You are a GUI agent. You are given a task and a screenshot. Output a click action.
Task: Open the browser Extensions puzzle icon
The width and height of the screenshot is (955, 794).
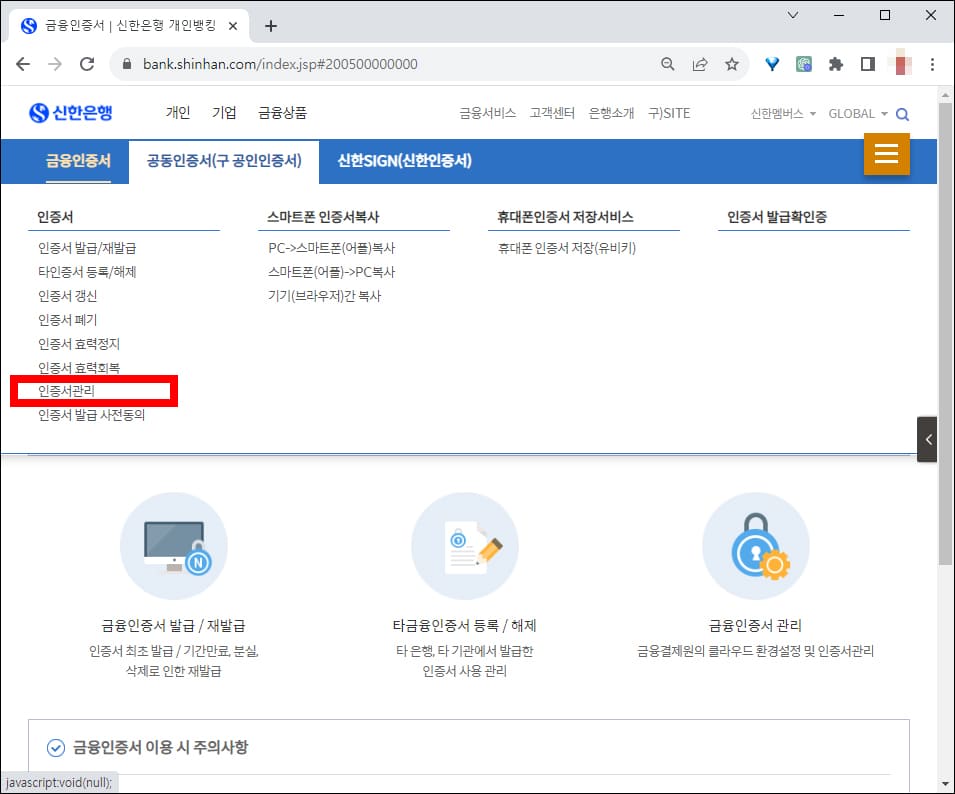[x=836, y=63]
